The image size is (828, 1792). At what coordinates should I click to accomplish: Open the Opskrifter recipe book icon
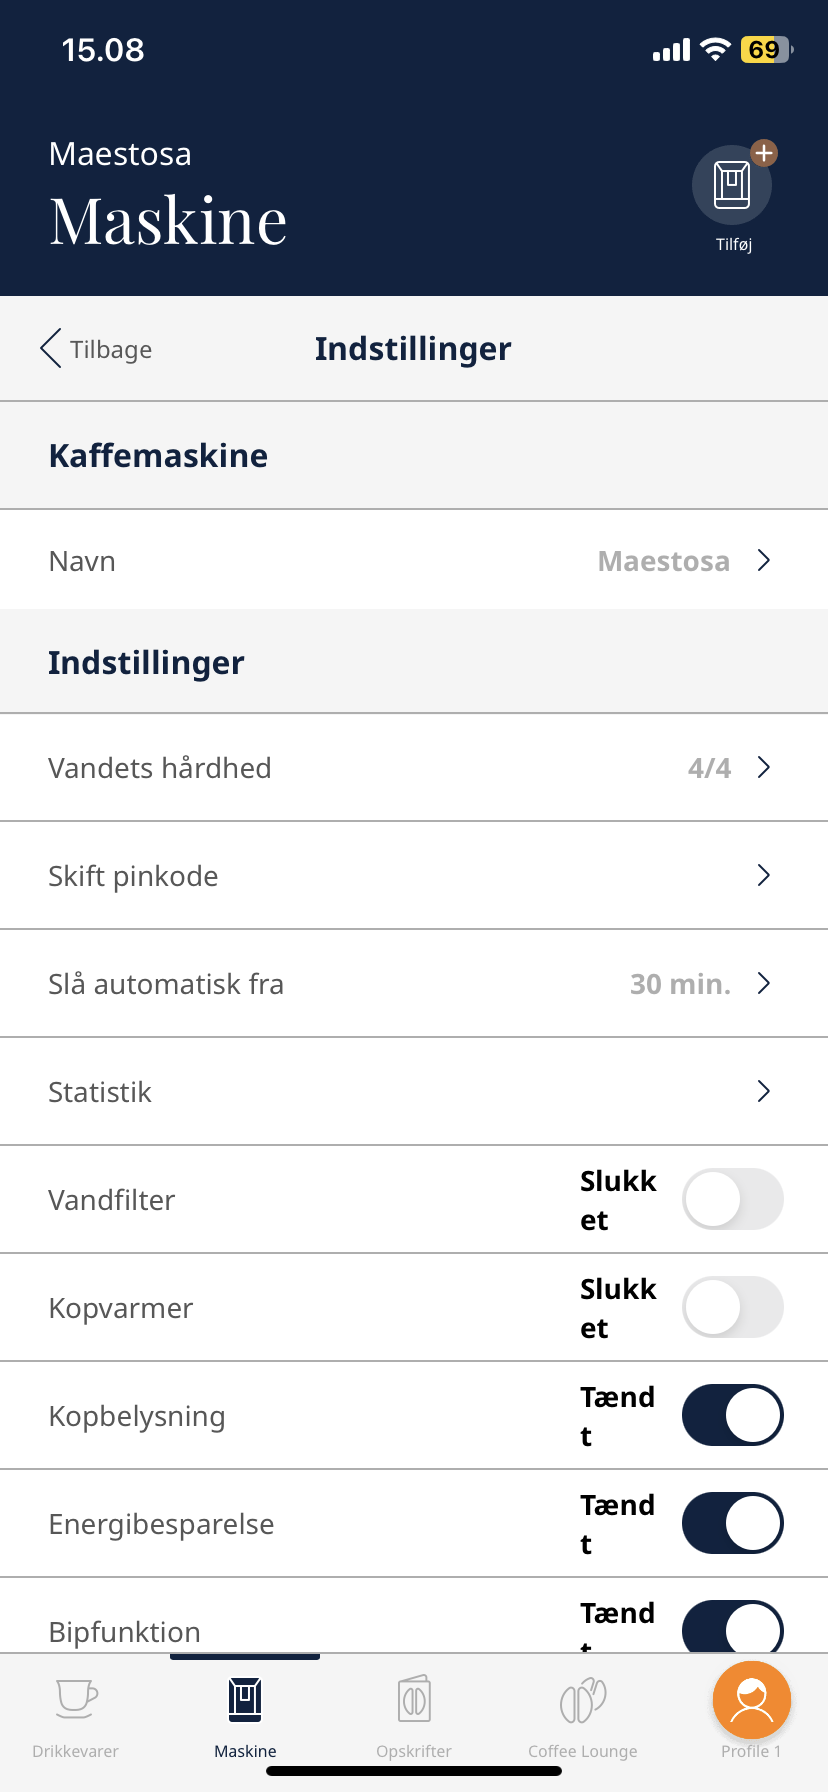click(414, 1700)
